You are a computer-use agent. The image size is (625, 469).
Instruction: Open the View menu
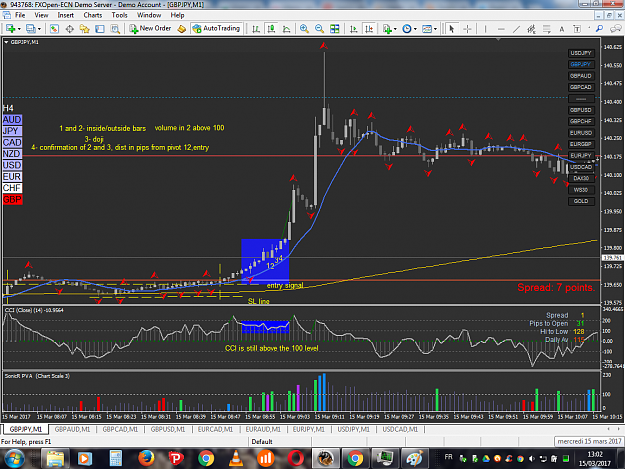click(41, 15)
